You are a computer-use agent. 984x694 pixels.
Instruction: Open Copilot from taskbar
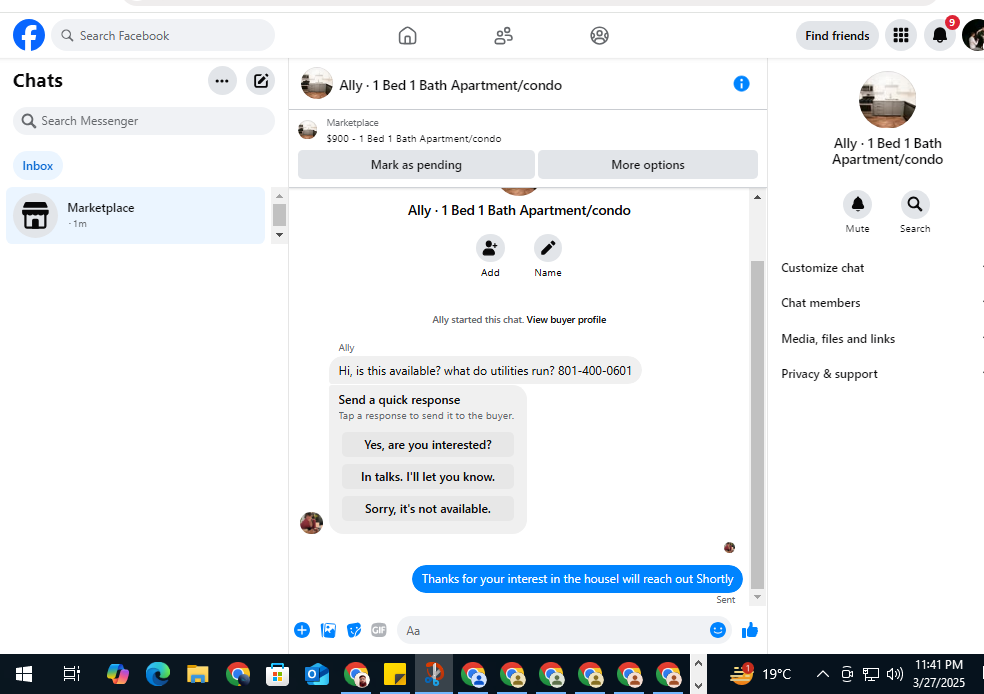[118, 675]
